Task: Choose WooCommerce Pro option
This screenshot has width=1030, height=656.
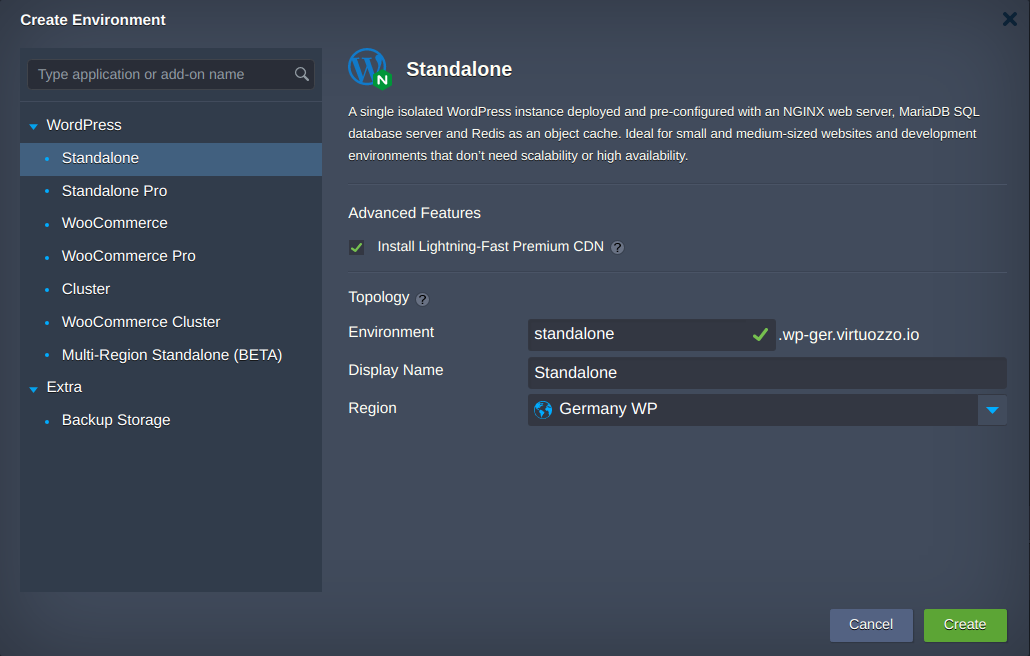Action: [x=128, y=256]
